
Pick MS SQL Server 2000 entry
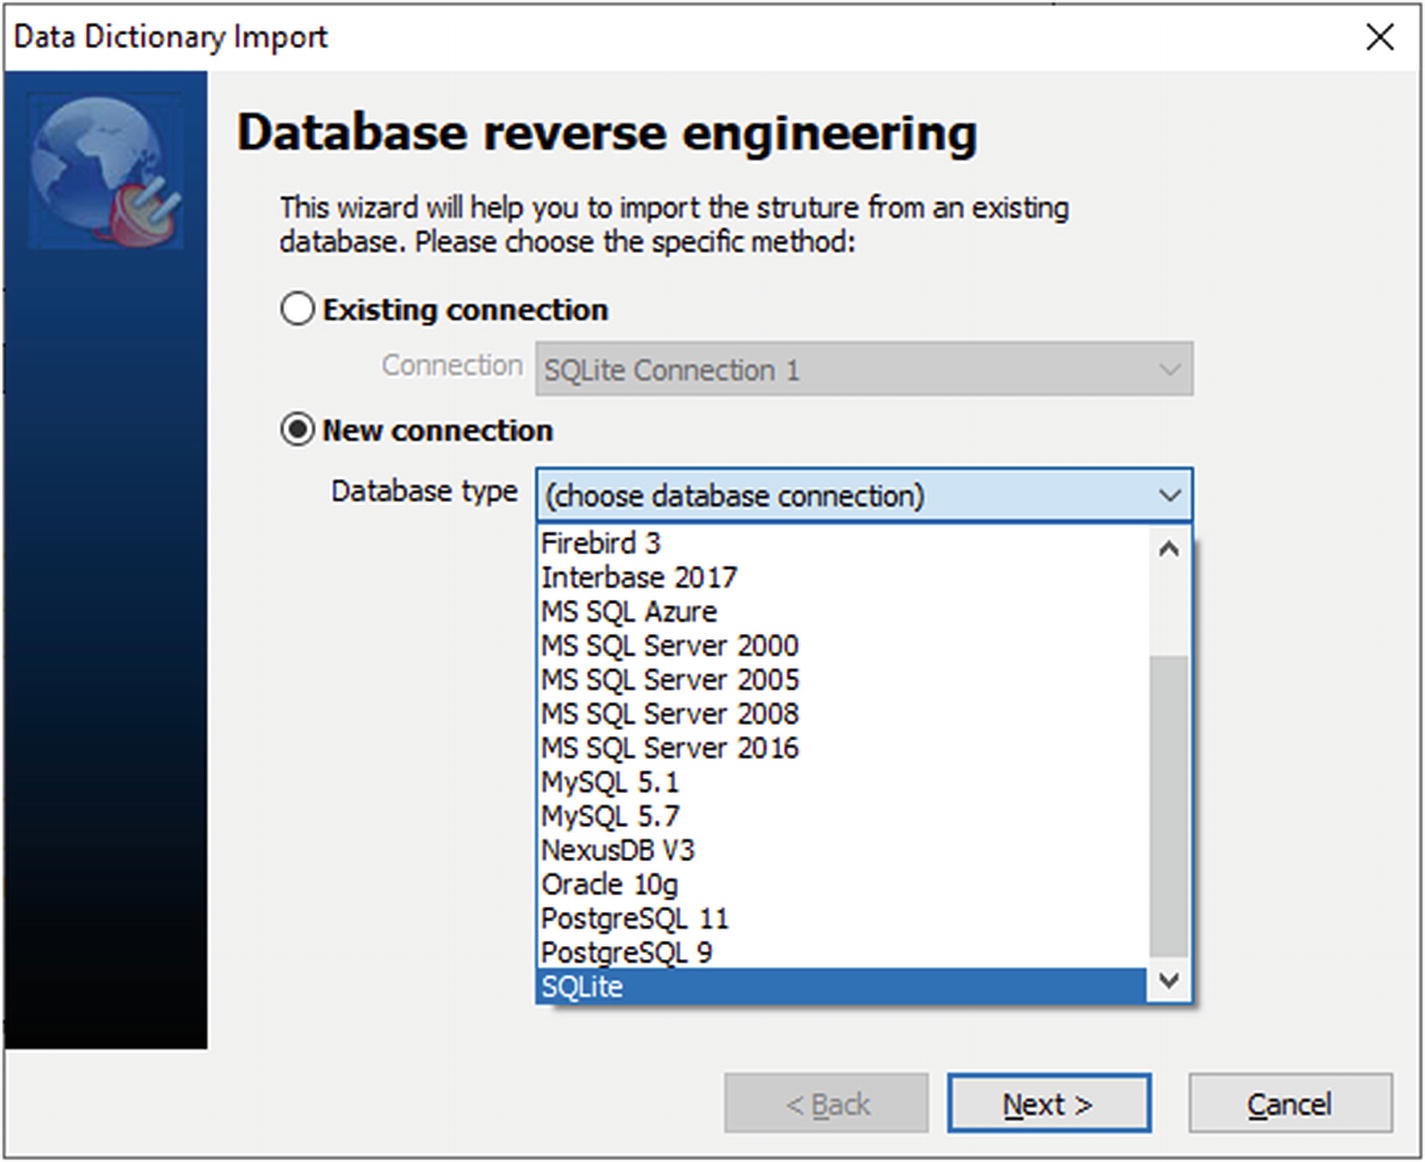pos(841,645)
